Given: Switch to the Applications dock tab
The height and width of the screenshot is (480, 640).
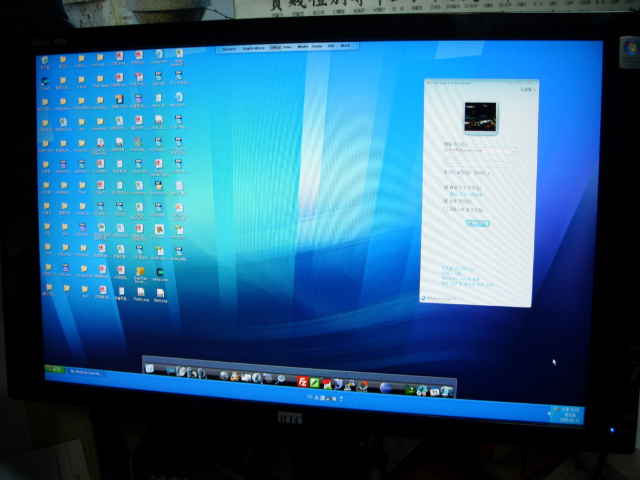Looking at the screenshot, I should point(253,48).
